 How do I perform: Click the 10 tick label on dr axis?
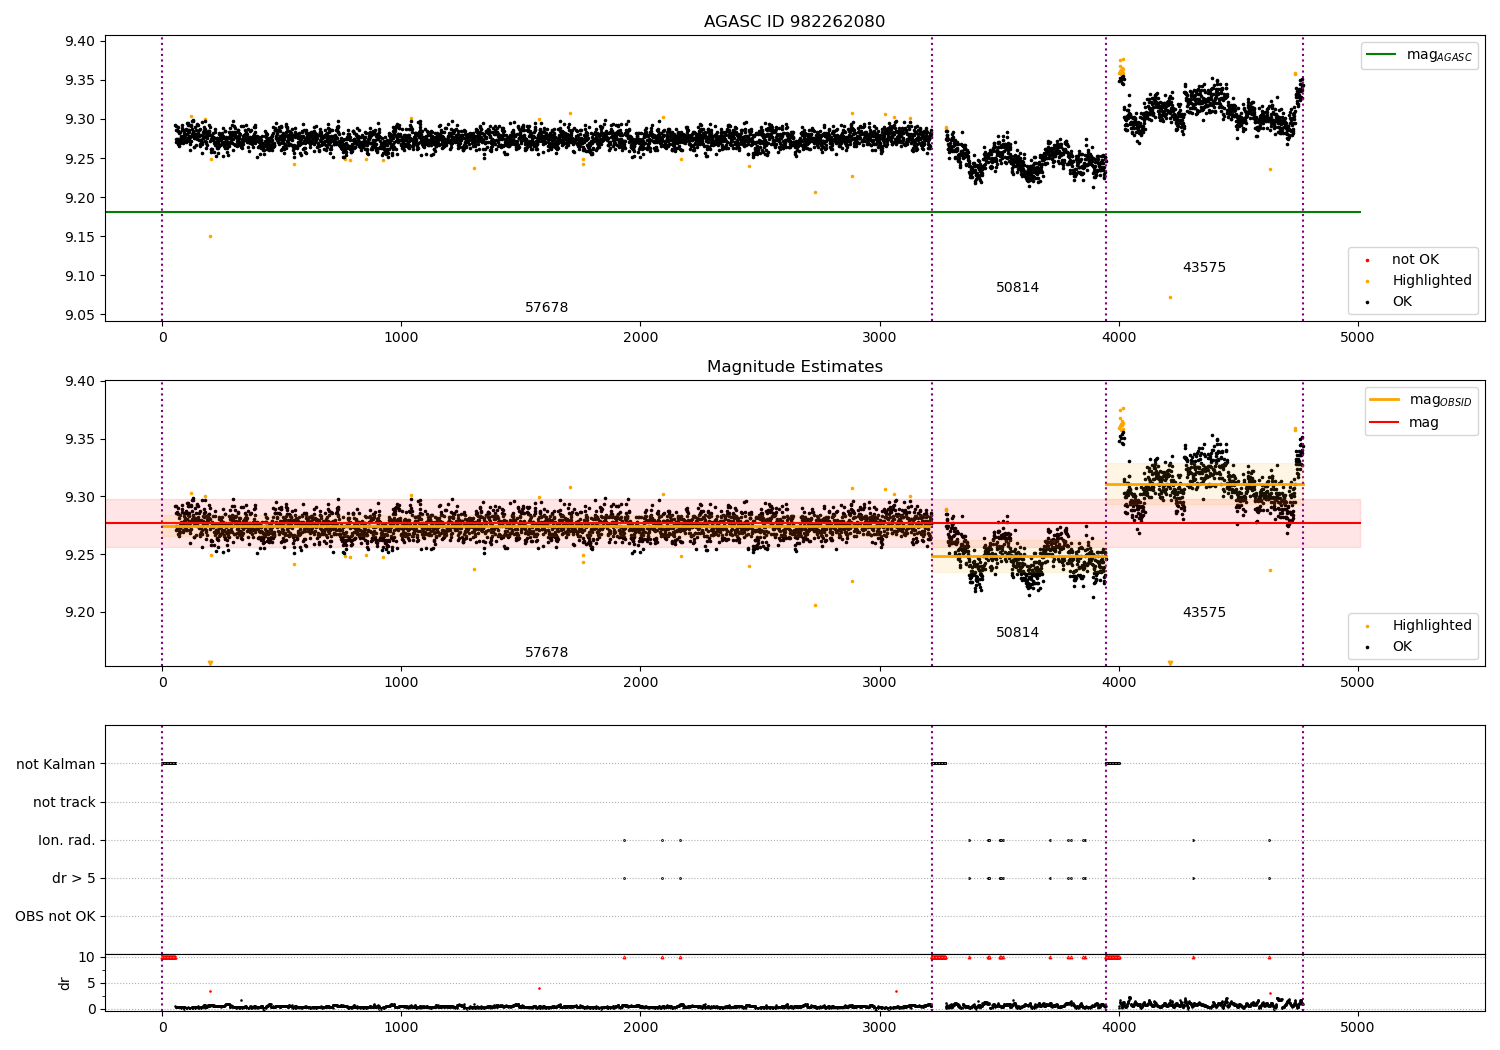click(88, 958)
